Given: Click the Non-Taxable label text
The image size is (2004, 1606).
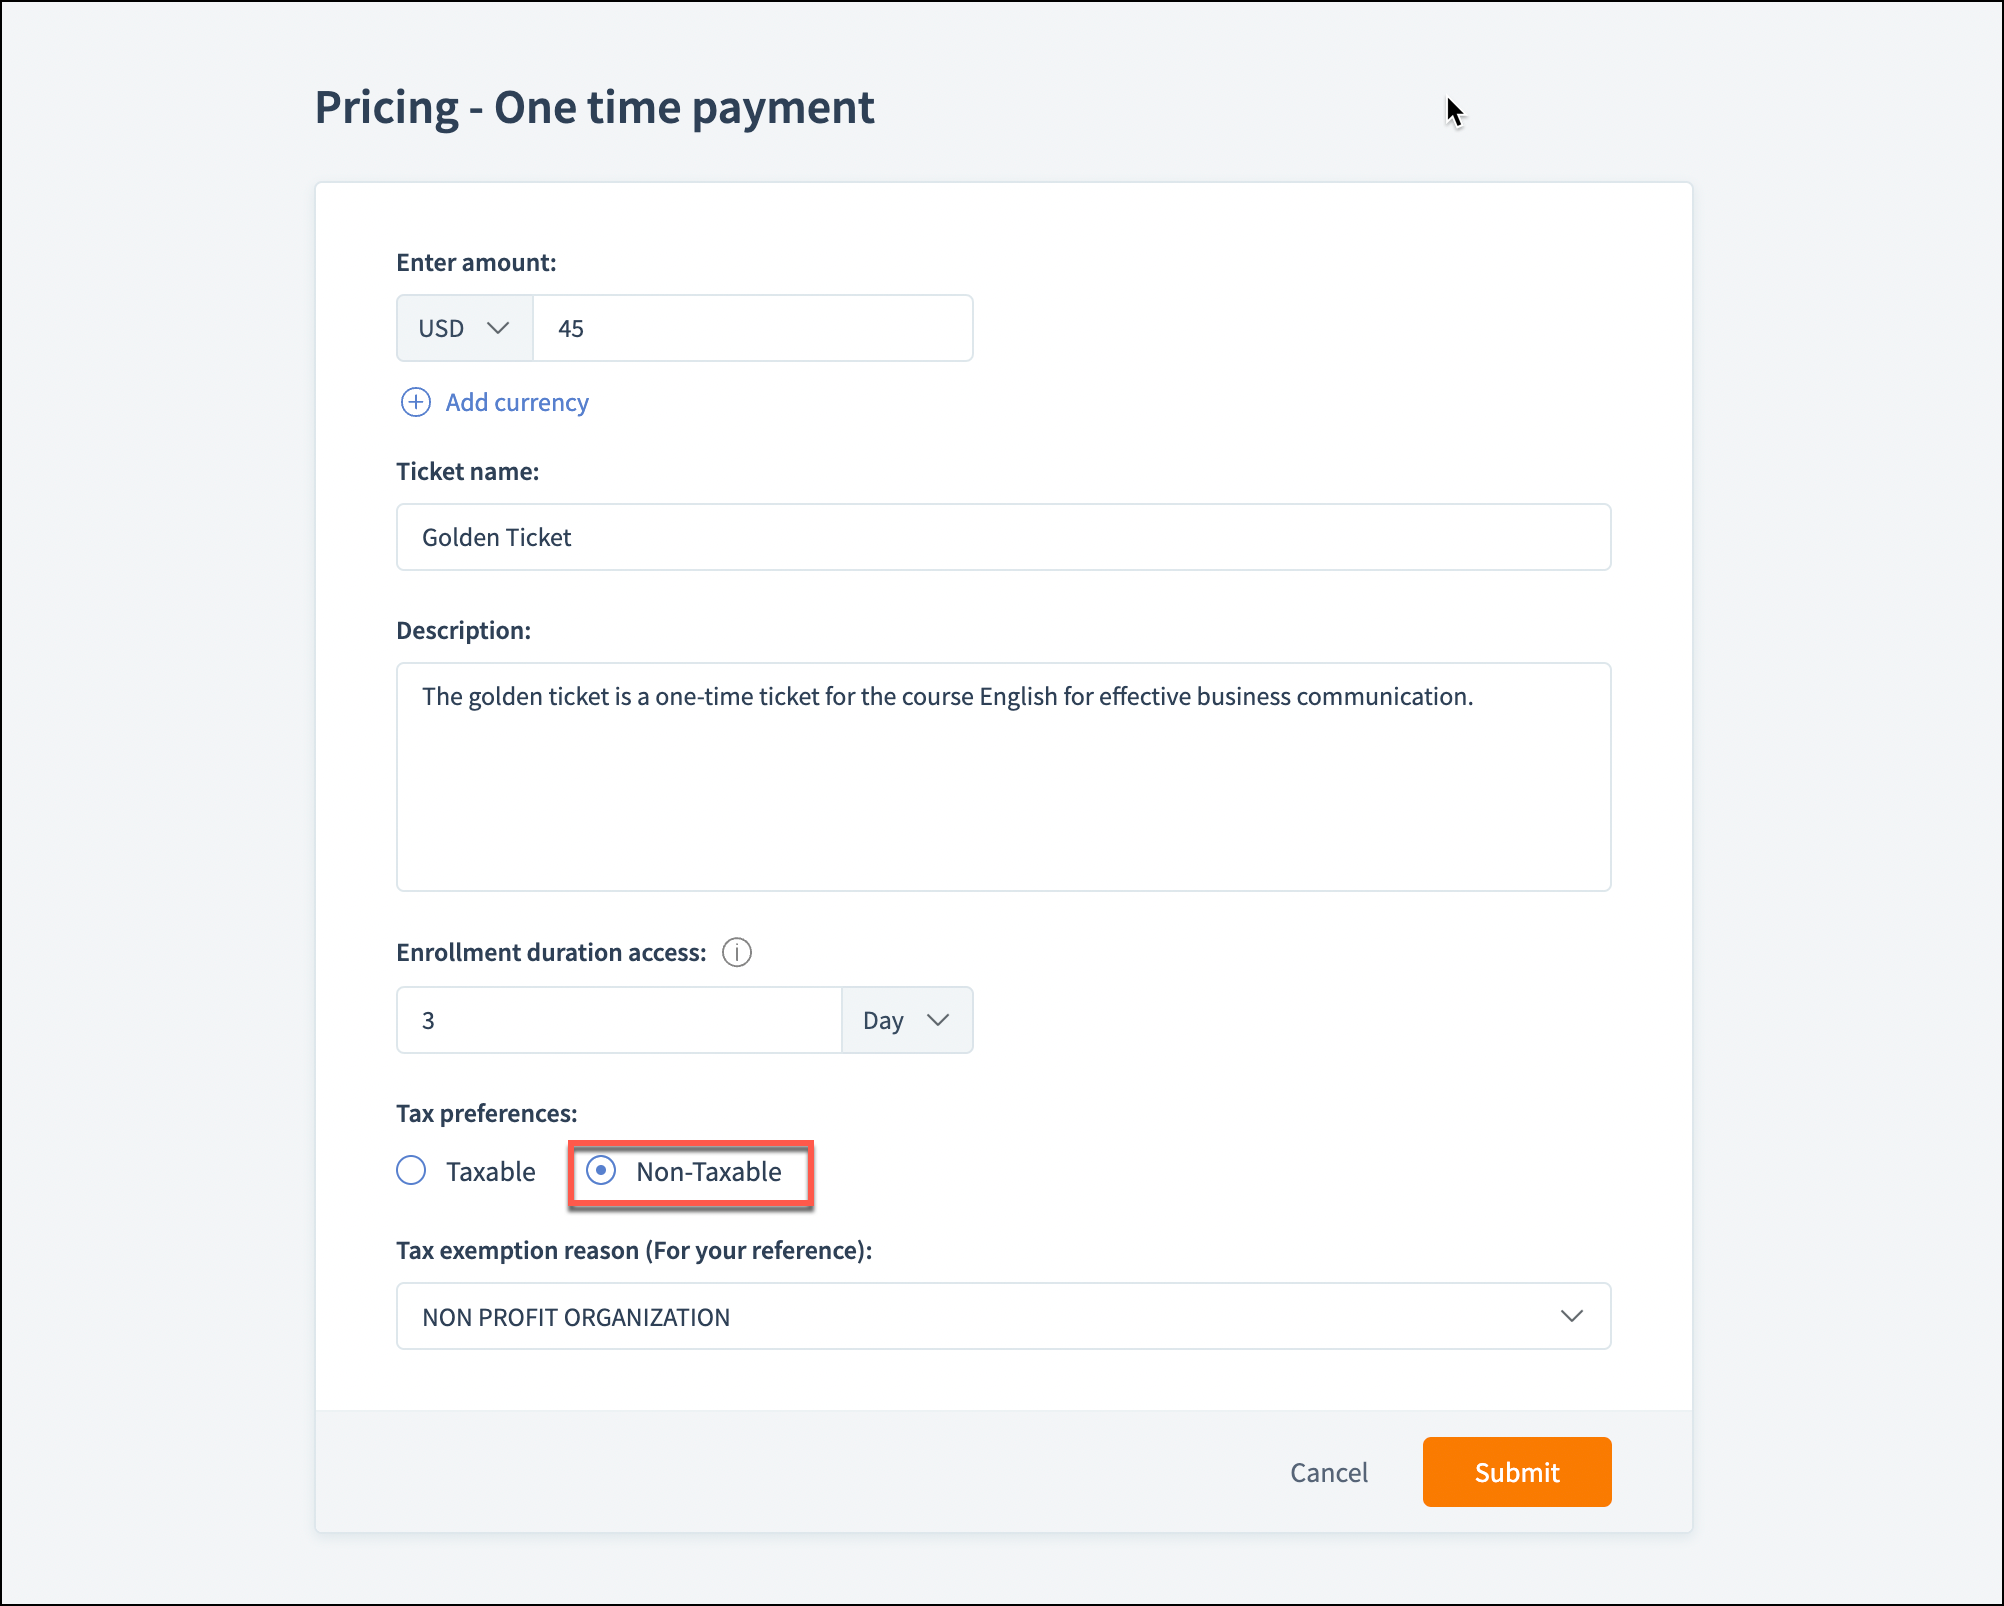Looking at the screenshot, I should coord(709,1171).
